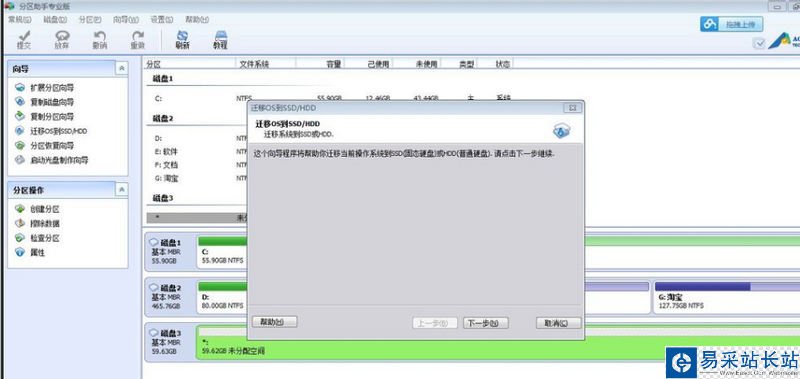The height and width of the screenshot is (379, 800).
Task: Toggle the checkbox beside the AOMEI logo
Action: pyautogui.click(x=760, y=43)
